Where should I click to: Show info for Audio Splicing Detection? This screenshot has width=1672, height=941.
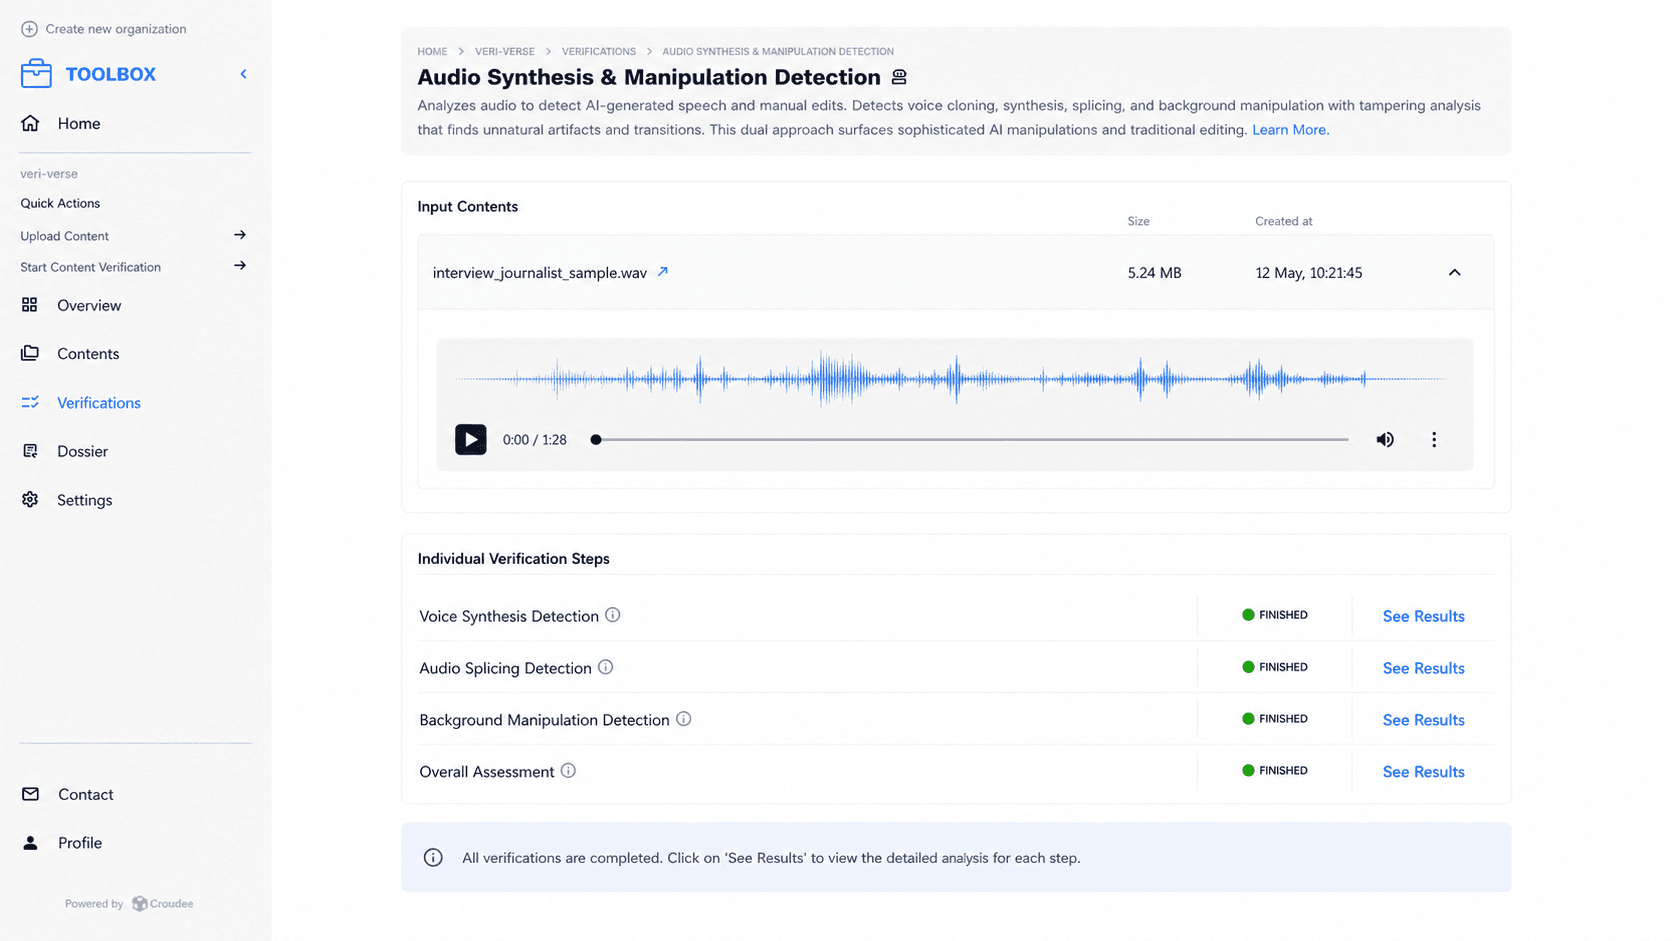pyautogui.click(x=606, y=667)
